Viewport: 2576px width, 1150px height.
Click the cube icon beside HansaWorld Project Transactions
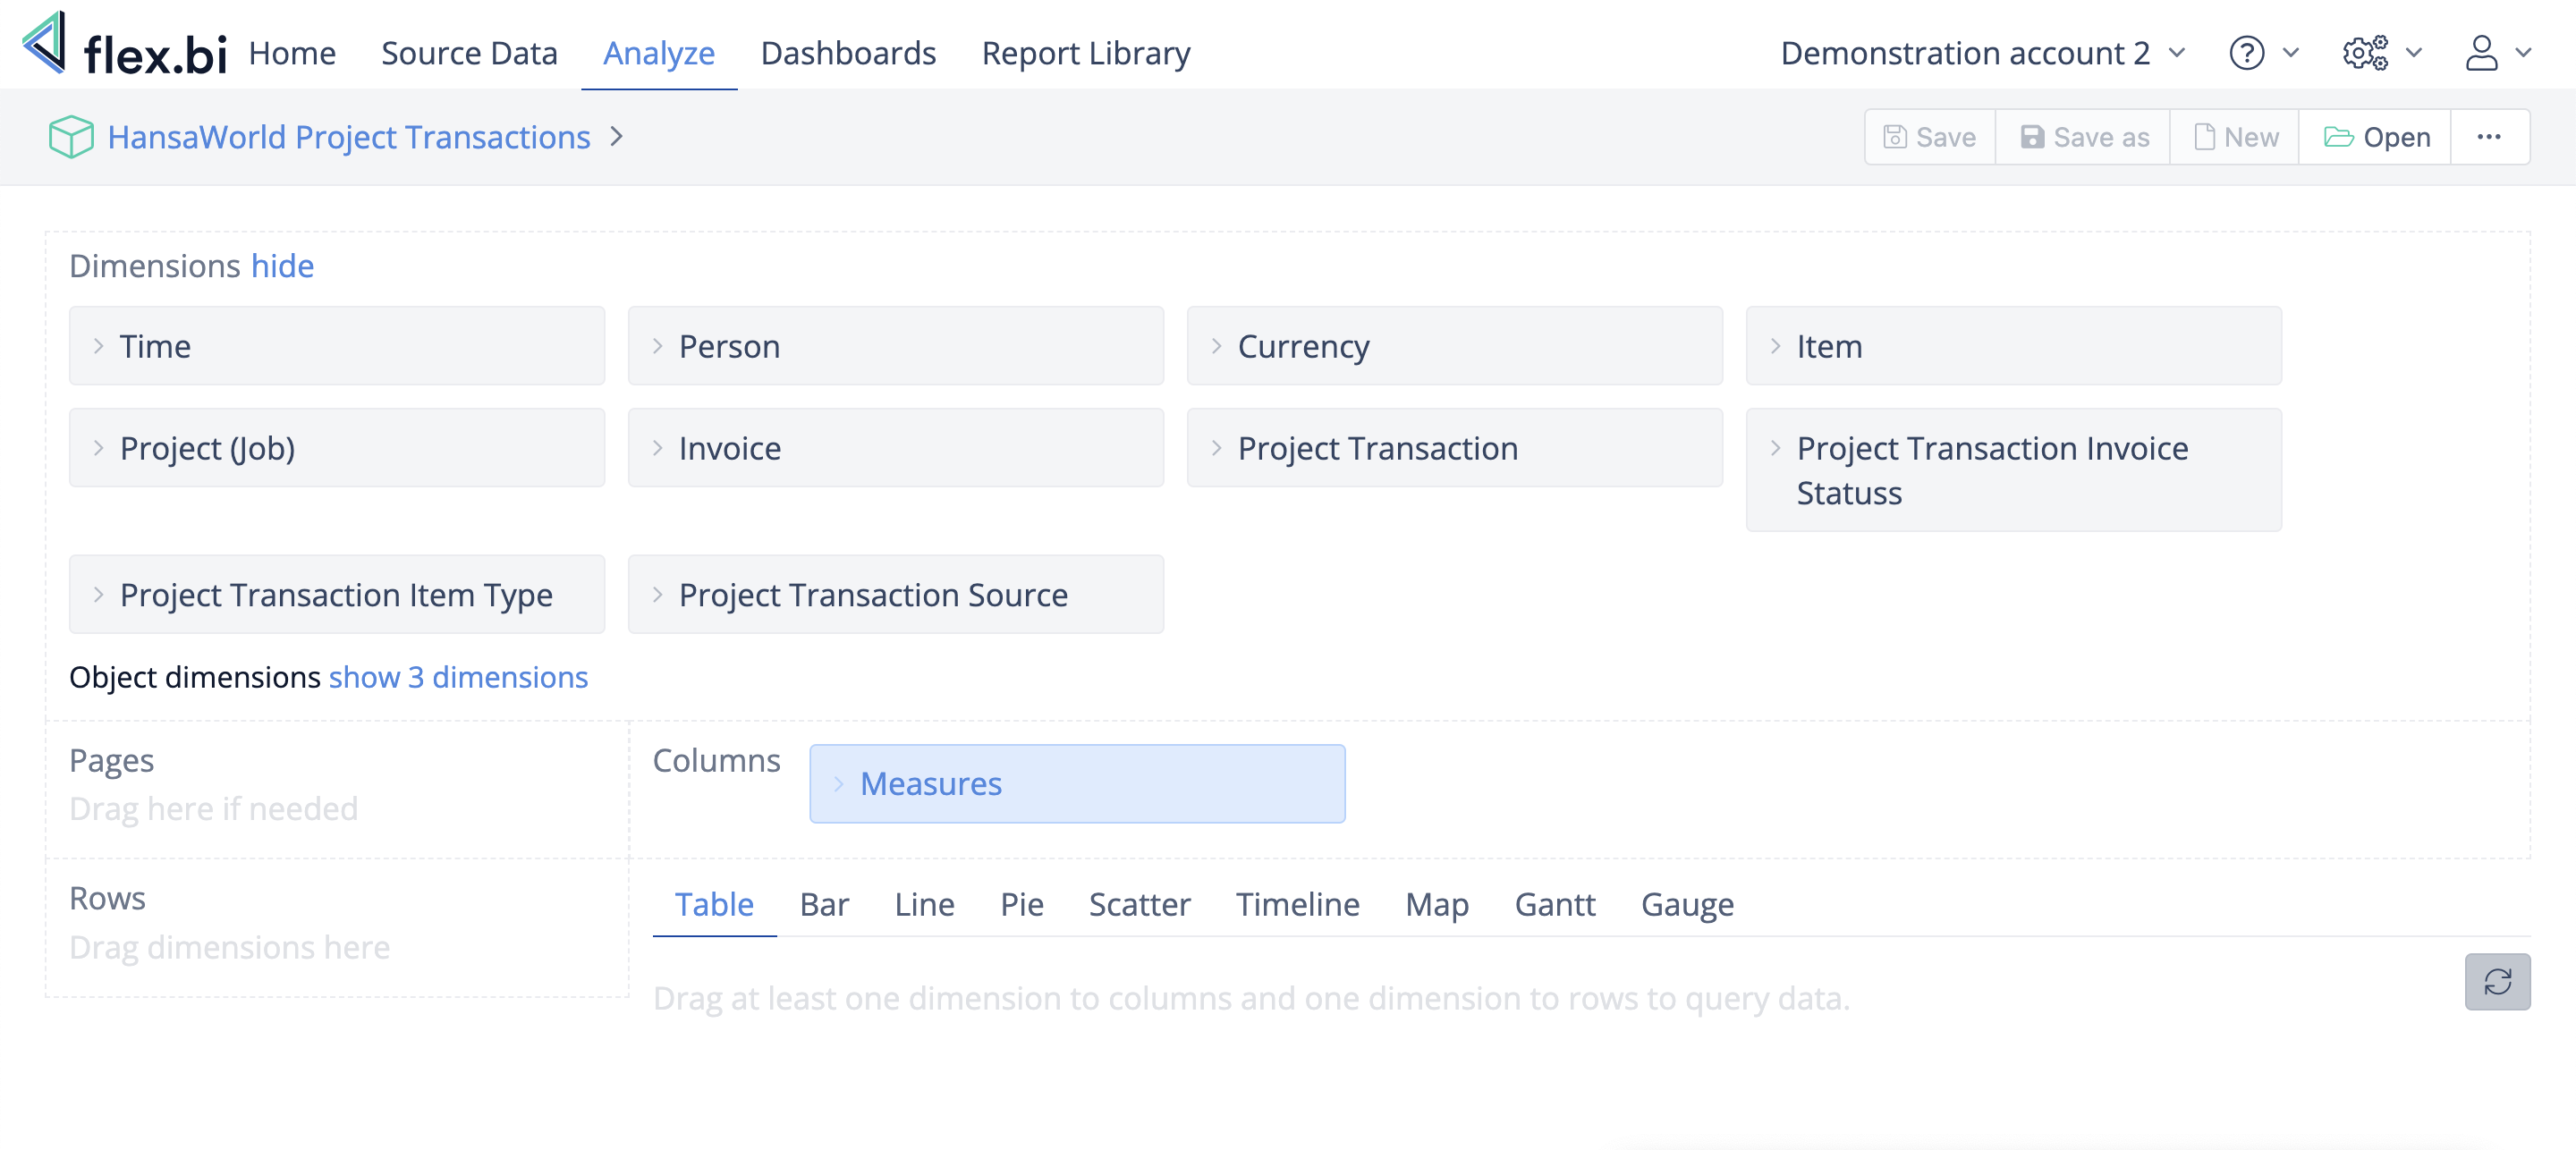click(71, 137)
